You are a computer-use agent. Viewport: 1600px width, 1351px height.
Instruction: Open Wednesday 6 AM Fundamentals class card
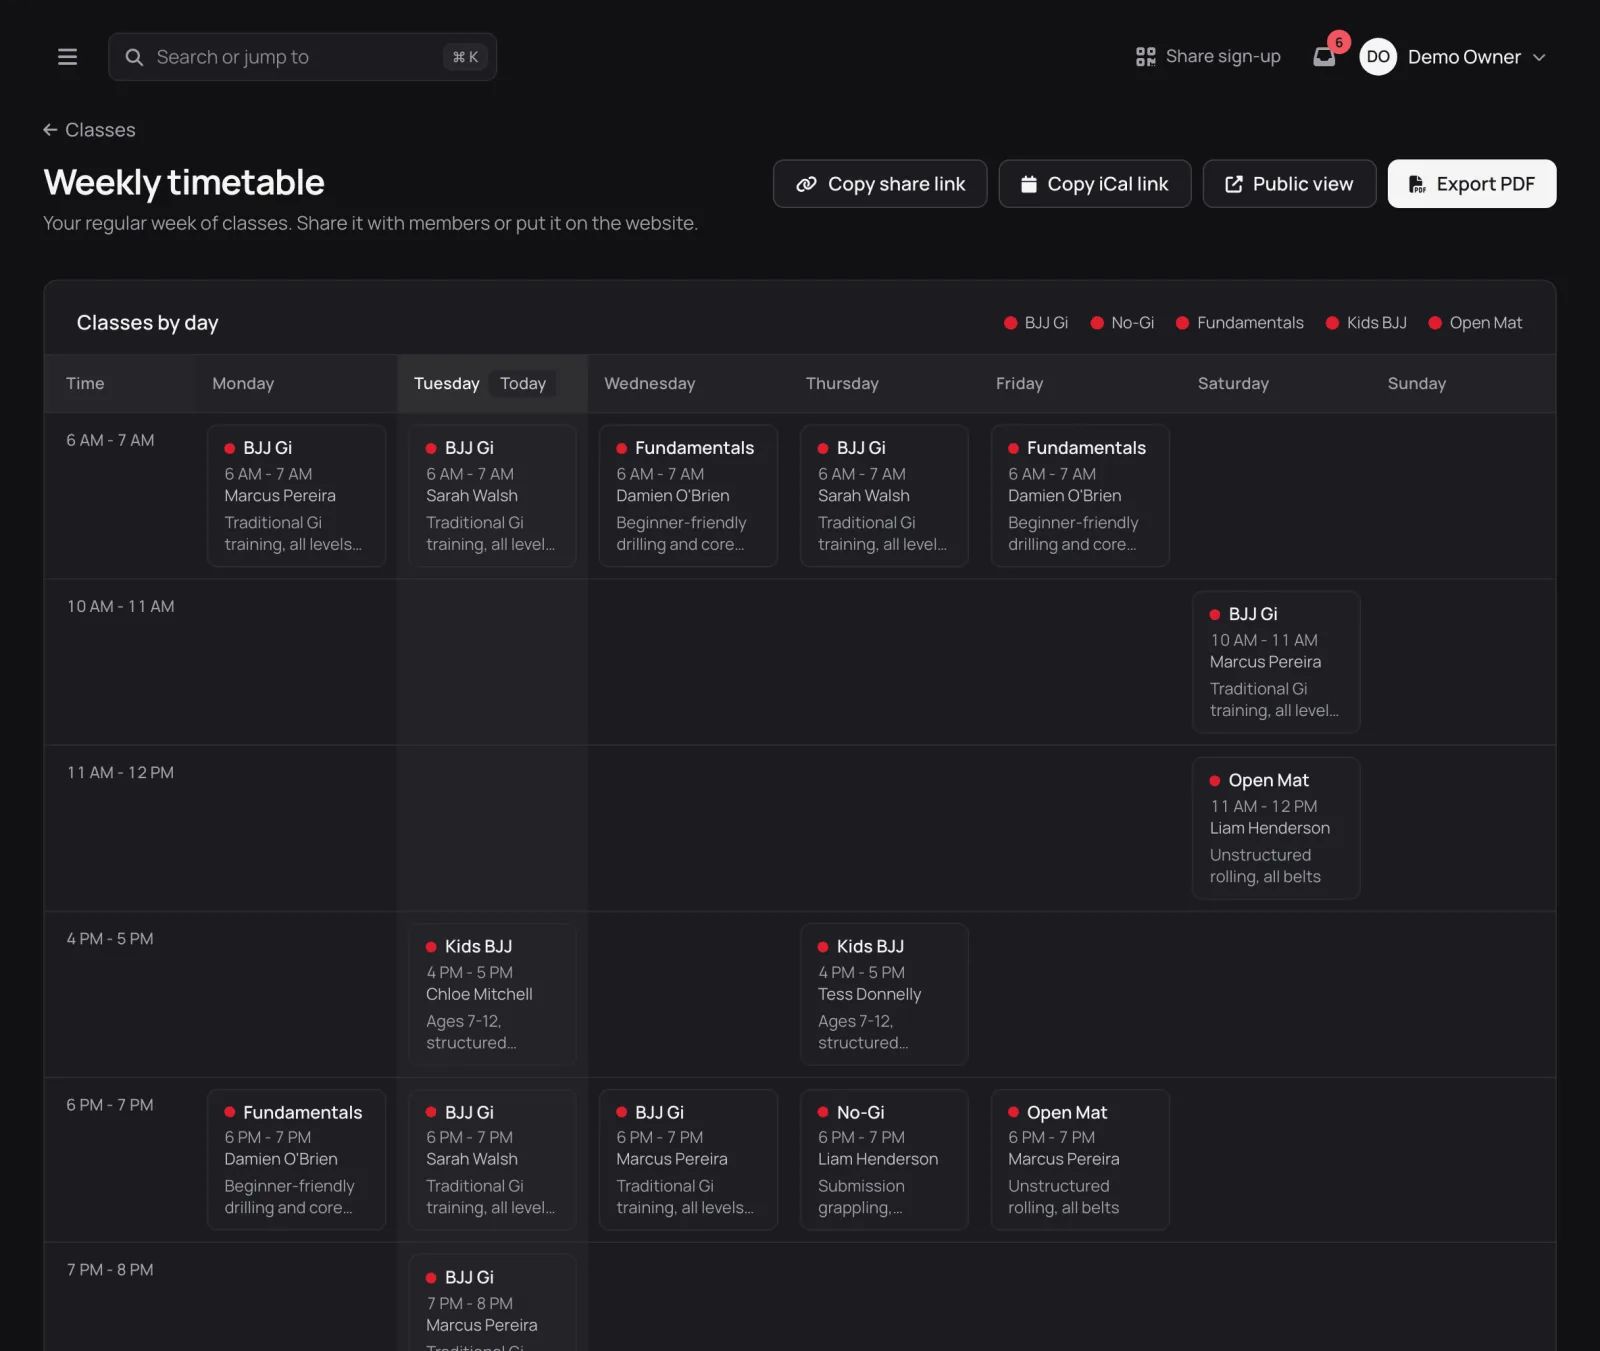688,496
